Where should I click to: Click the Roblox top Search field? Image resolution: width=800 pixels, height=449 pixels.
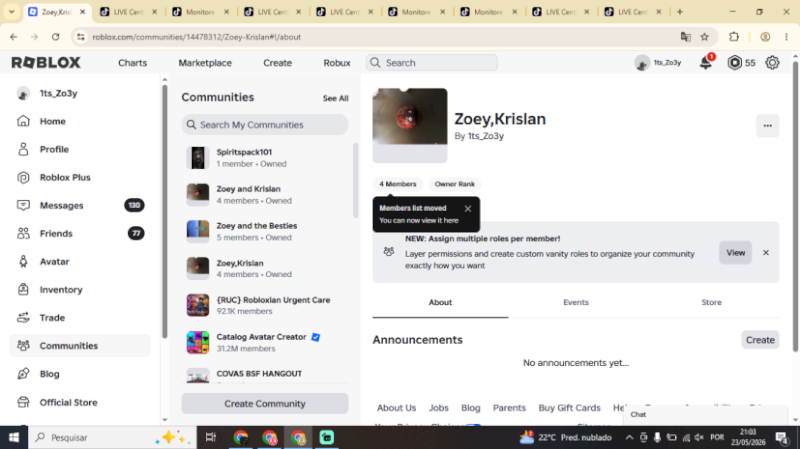432,63
